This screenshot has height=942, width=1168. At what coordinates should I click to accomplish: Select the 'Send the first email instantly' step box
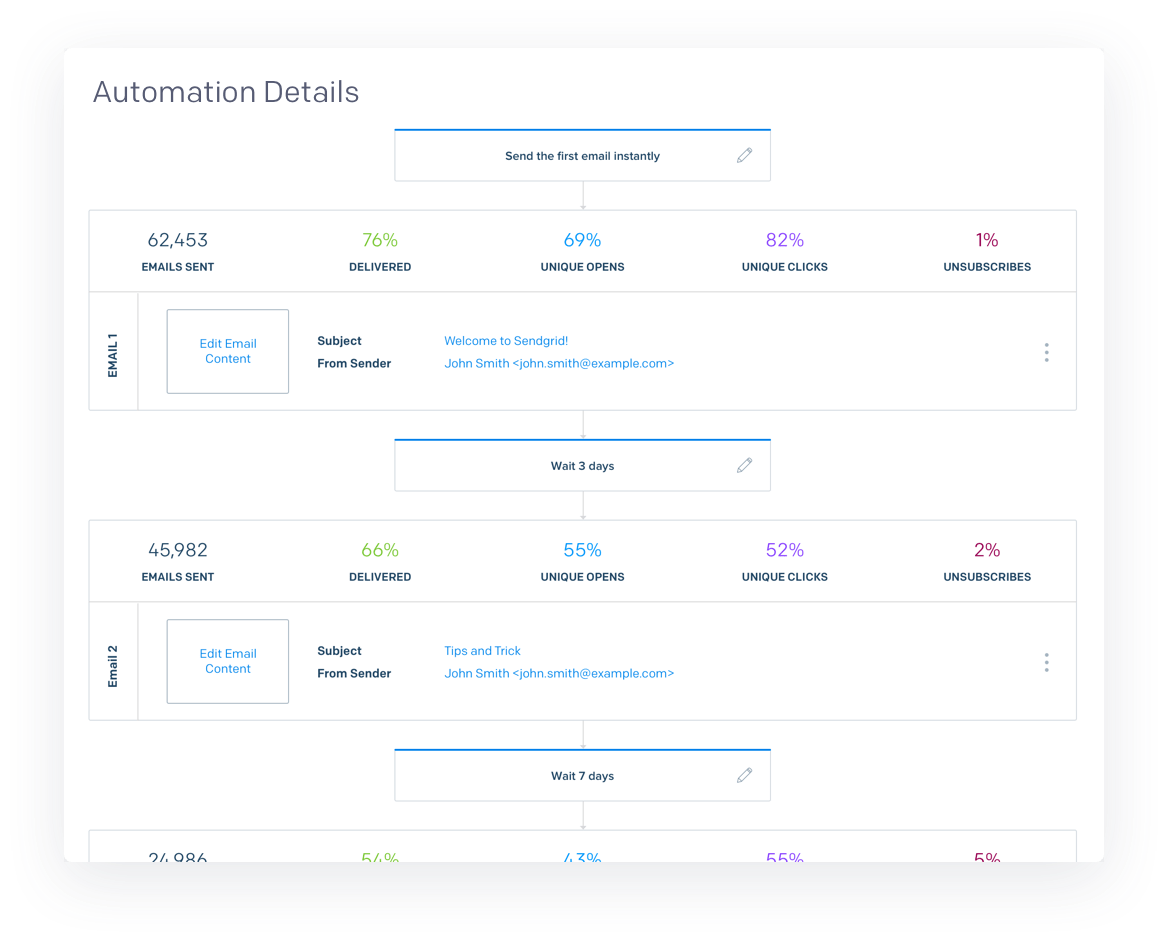tap(583, 155)
